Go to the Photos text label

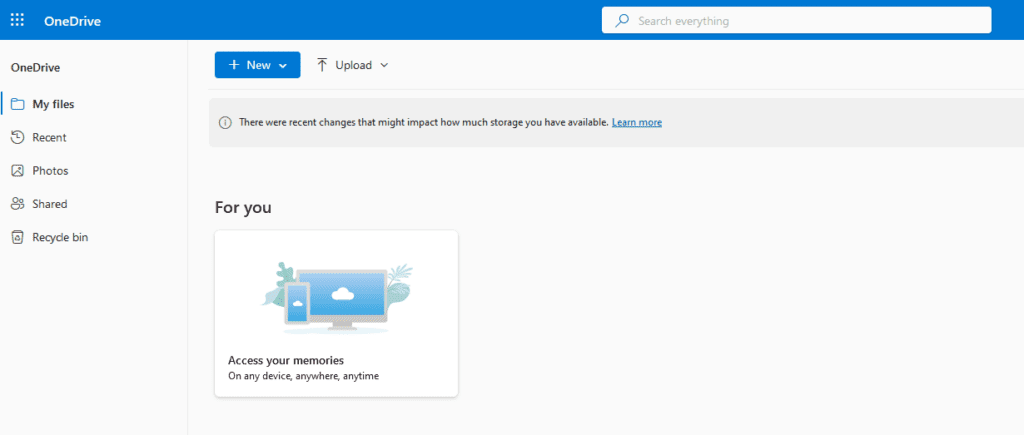50,171
